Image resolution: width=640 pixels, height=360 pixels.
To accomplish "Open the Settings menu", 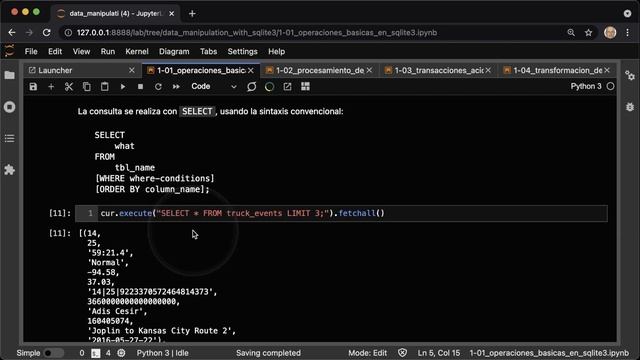I will tap(242, 51).
